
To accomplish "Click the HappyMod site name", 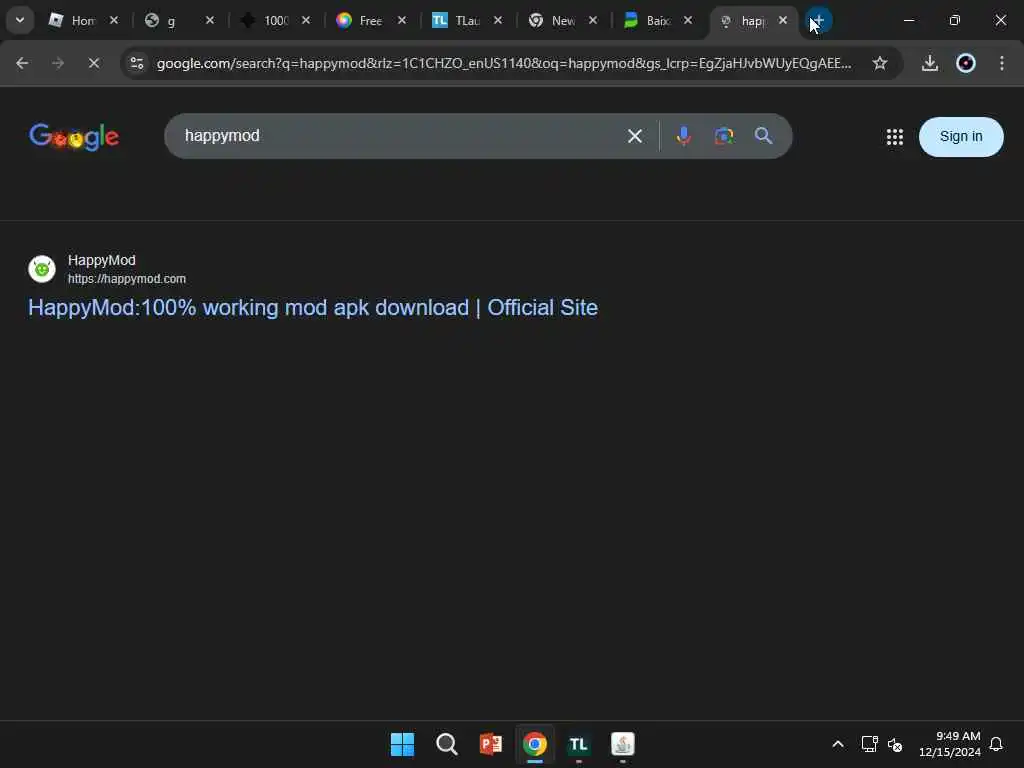I will [x=102, y=260].
